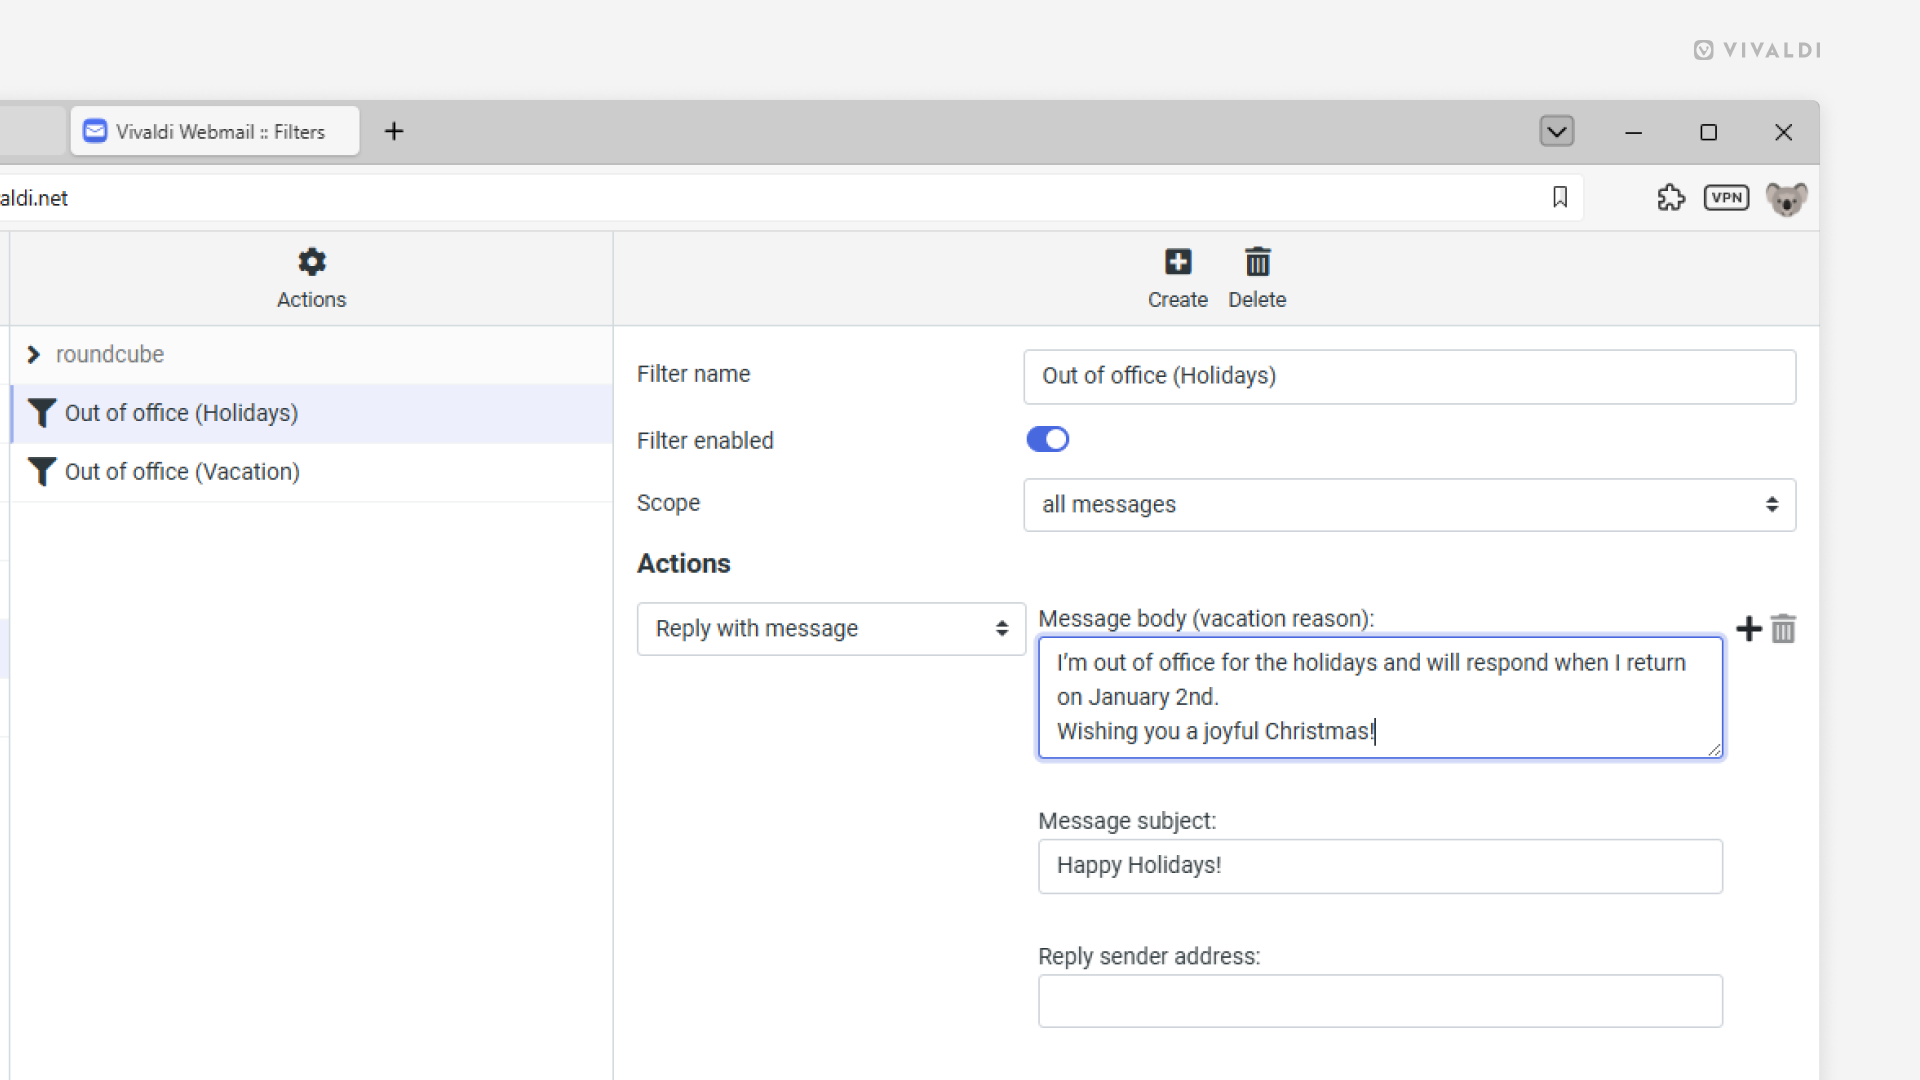
Task: Click the funnel icon beside Out of office (Vacation)
Action: (x=41, y=471)
